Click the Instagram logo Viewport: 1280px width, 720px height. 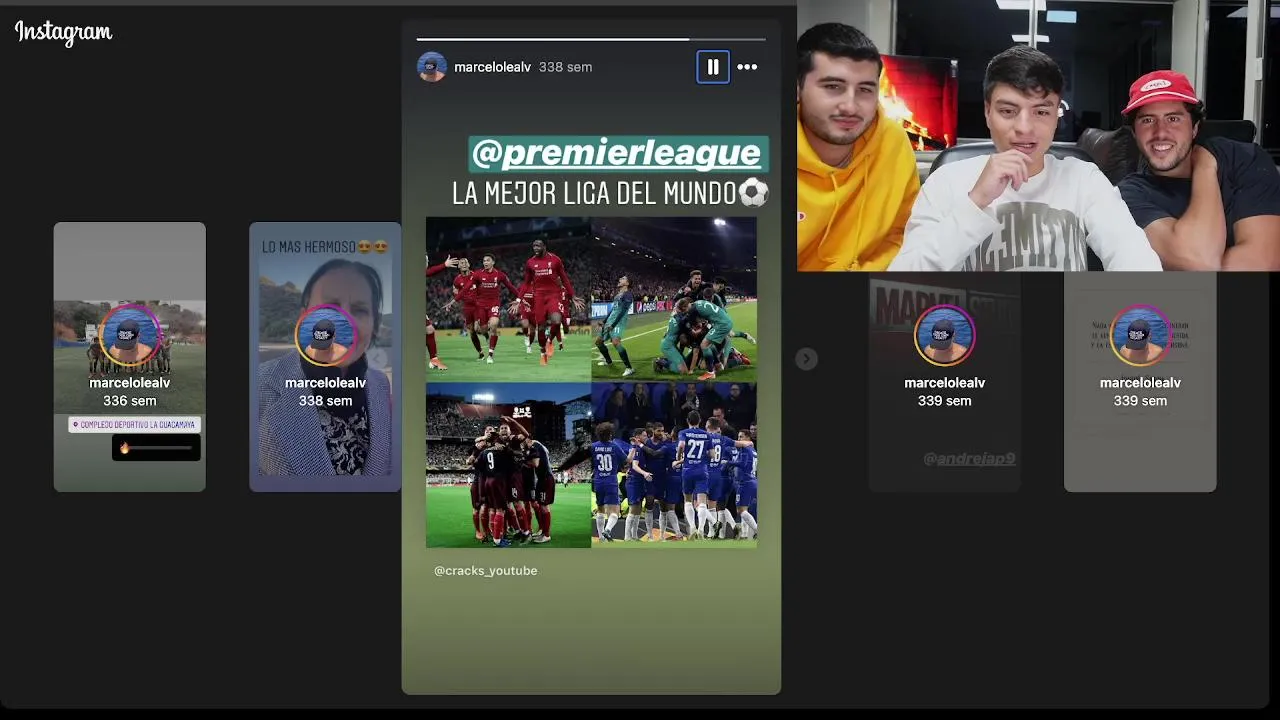pyautogui.click(x=63, y=33)
